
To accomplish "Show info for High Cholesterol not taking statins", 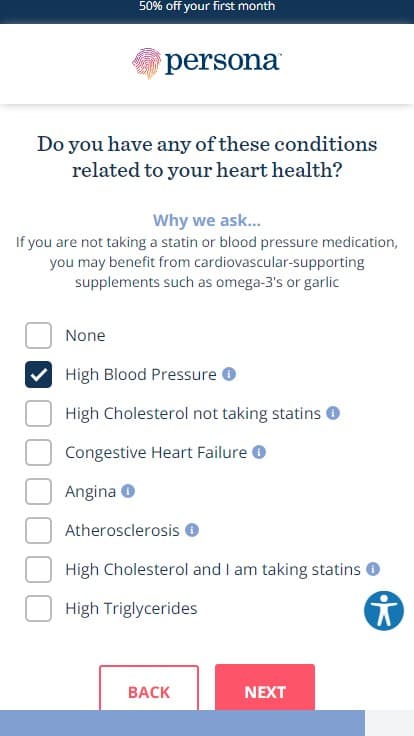I will (x=333, y=413).
